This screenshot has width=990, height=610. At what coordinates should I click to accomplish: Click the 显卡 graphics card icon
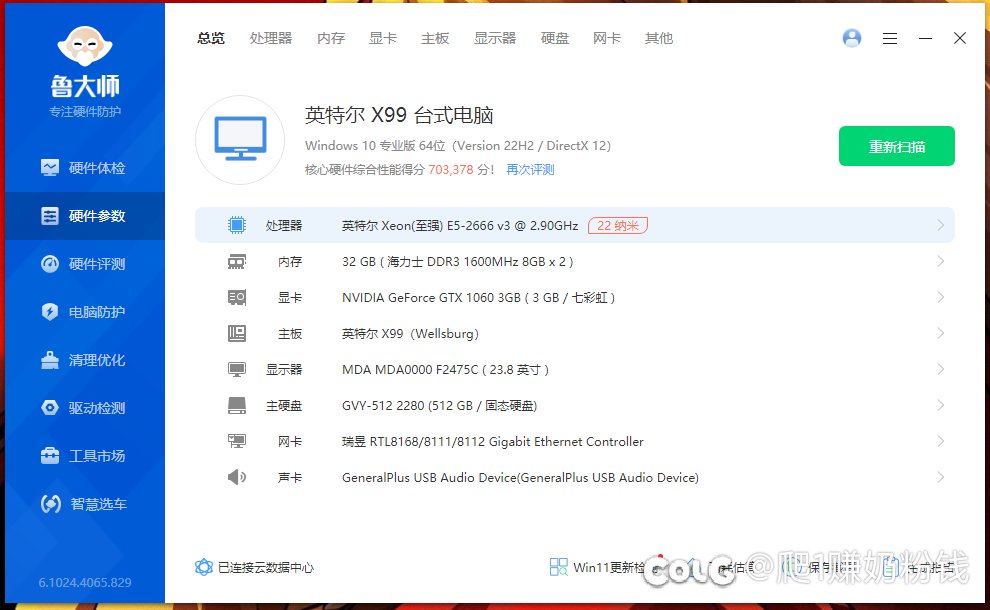click(237, 297)
